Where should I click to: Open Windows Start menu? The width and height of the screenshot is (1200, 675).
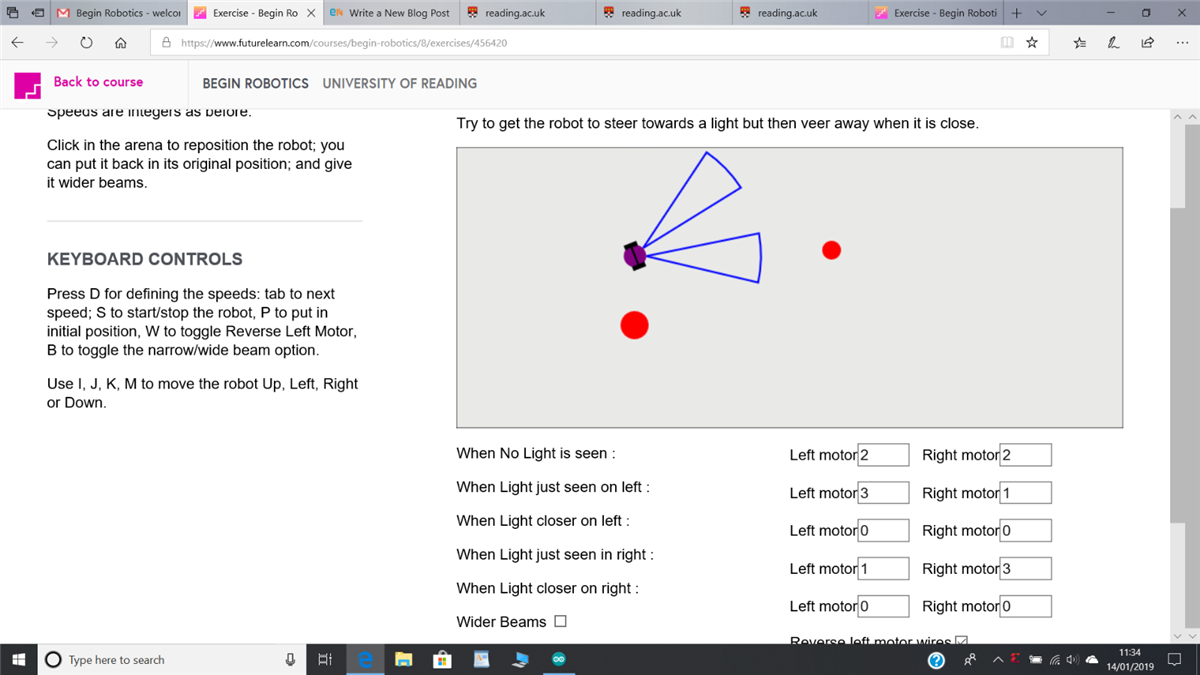click(18, 659)
